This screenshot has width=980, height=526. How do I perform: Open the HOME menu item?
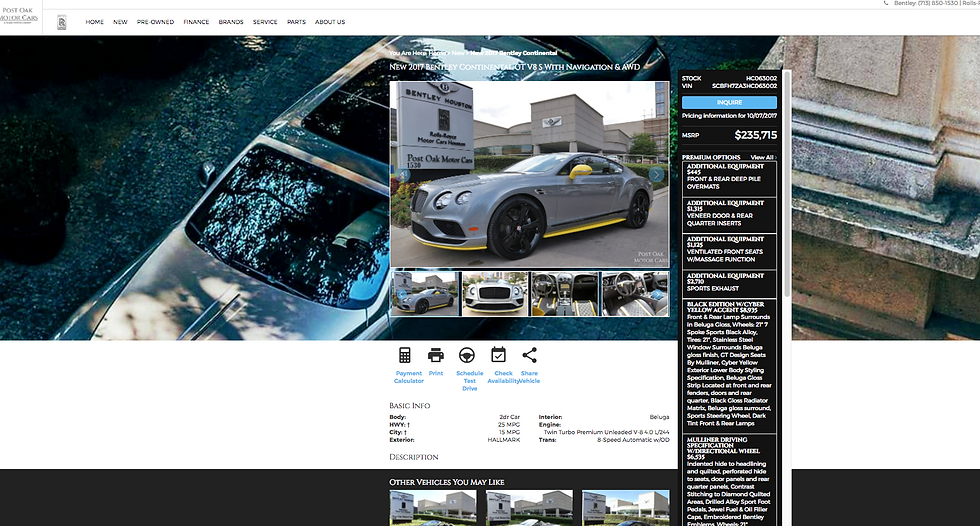point(94,22)
